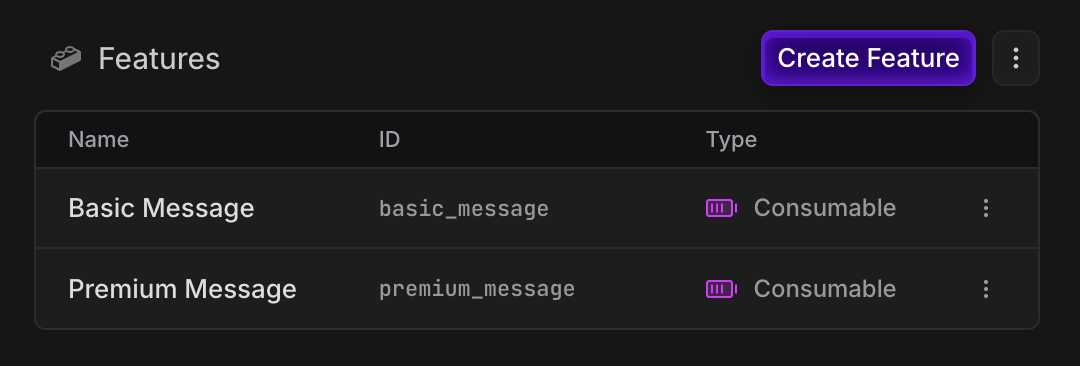Screen dimensions: 1080x366
Task: Click the features table header row
Action: (537, 140)
